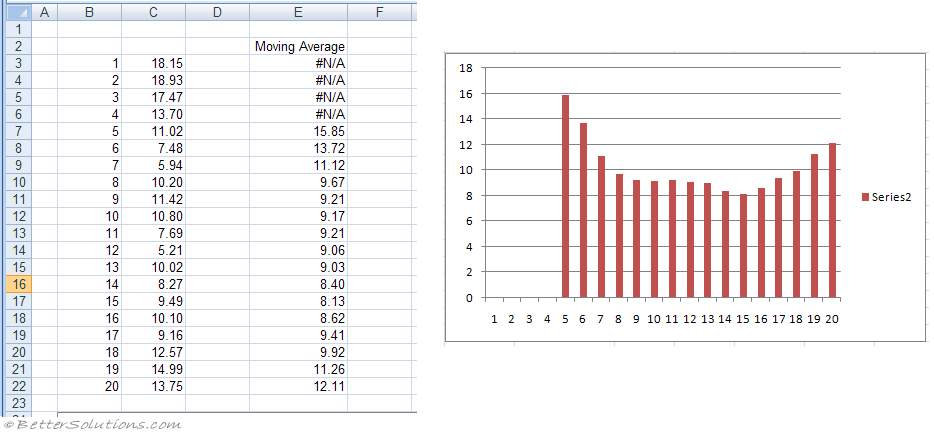
Task: Click cell containing 5.94
Action: pos(154,165)
